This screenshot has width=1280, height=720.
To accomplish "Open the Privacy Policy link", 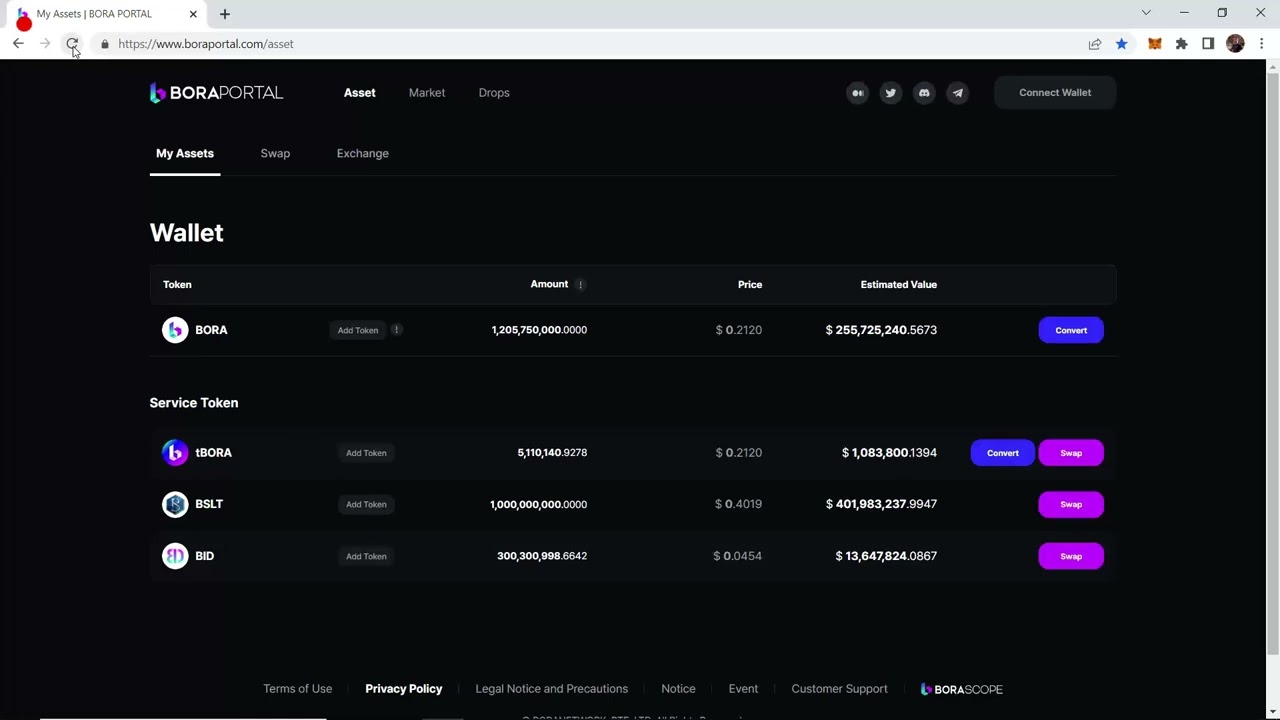I will [x=404, y=689].
